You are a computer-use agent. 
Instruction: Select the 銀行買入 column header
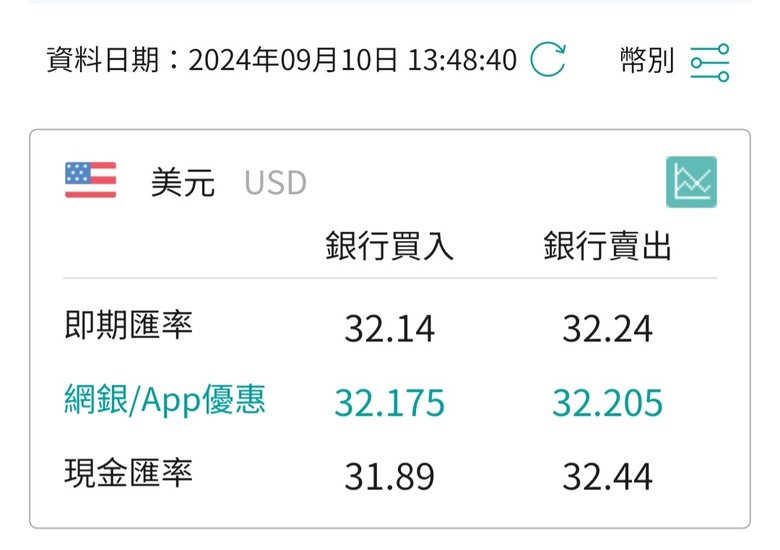[389, 246]
